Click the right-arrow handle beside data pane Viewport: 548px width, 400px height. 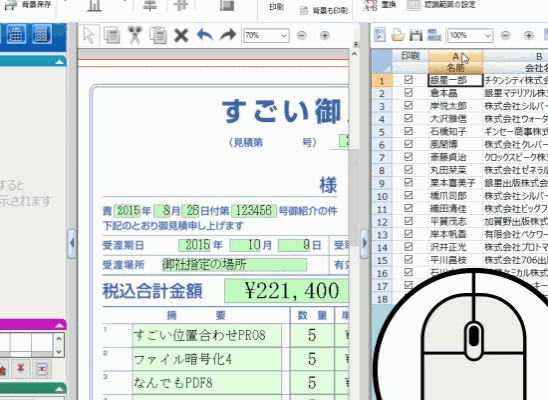click(364, 243)
